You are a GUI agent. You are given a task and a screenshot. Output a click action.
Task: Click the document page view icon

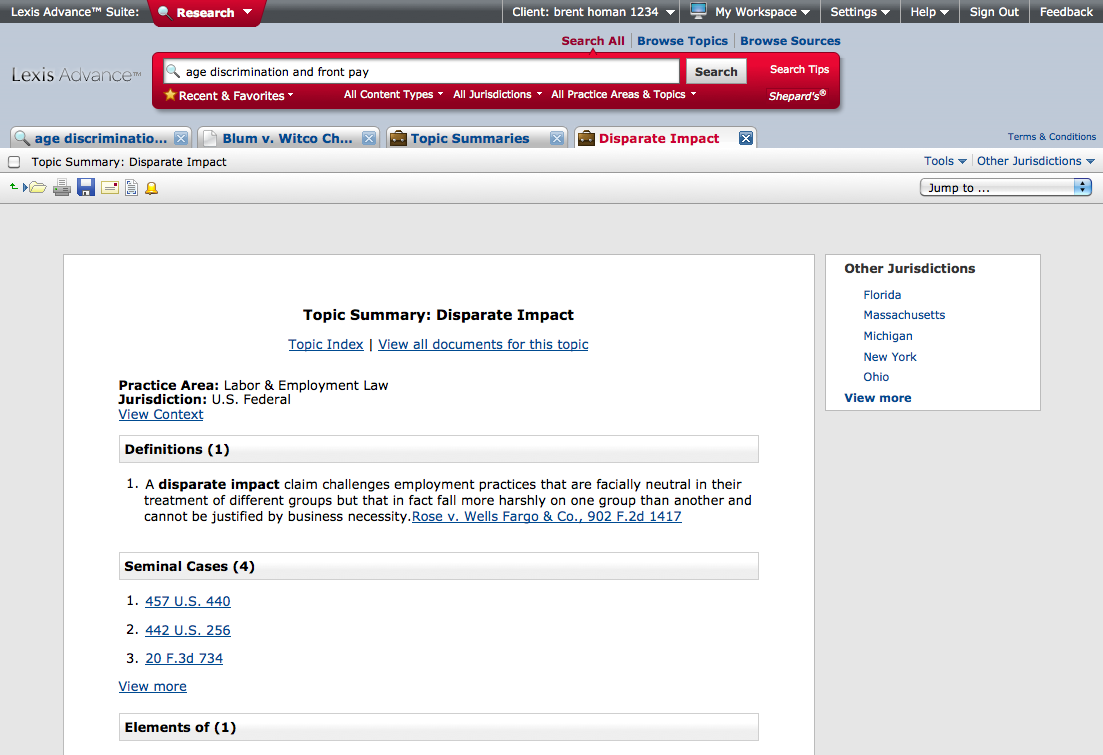point(132,187)
